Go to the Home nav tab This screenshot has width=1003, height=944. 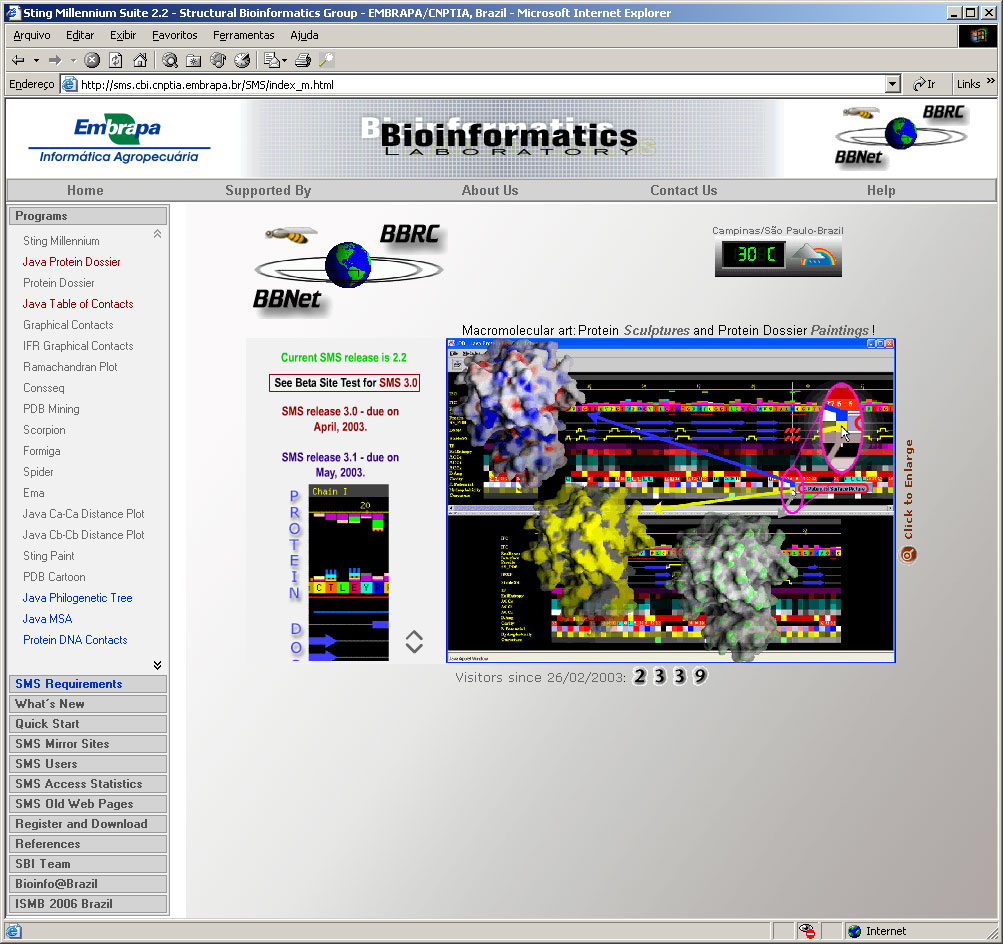[85, 191]
